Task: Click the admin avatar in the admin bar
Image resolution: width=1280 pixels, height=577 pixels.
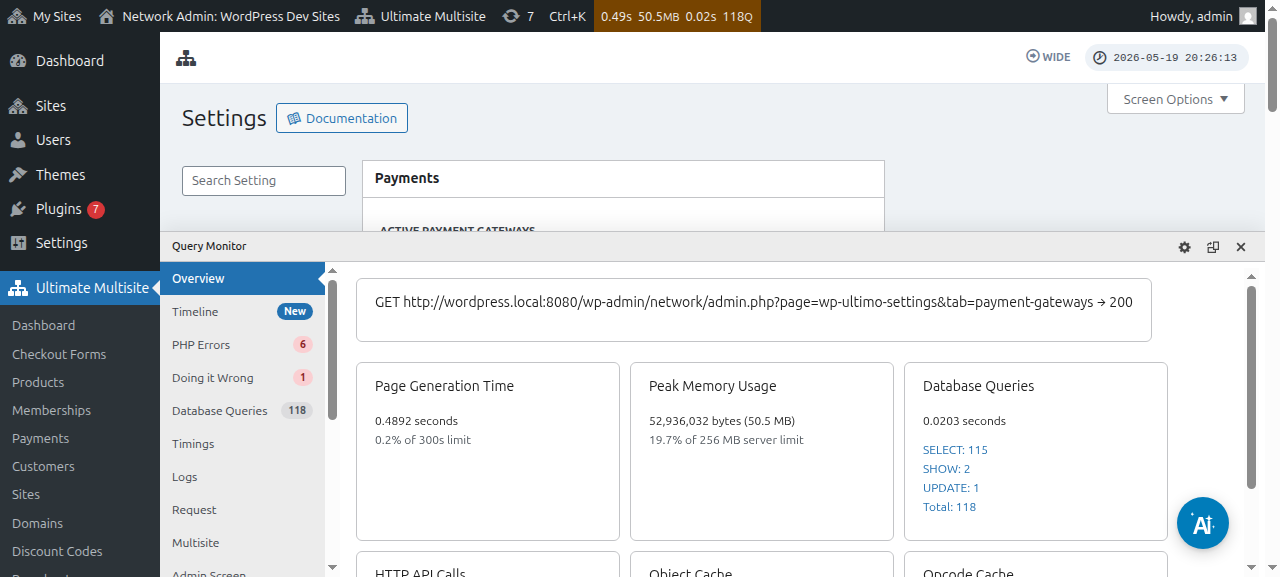Action: coord(1247,16)
